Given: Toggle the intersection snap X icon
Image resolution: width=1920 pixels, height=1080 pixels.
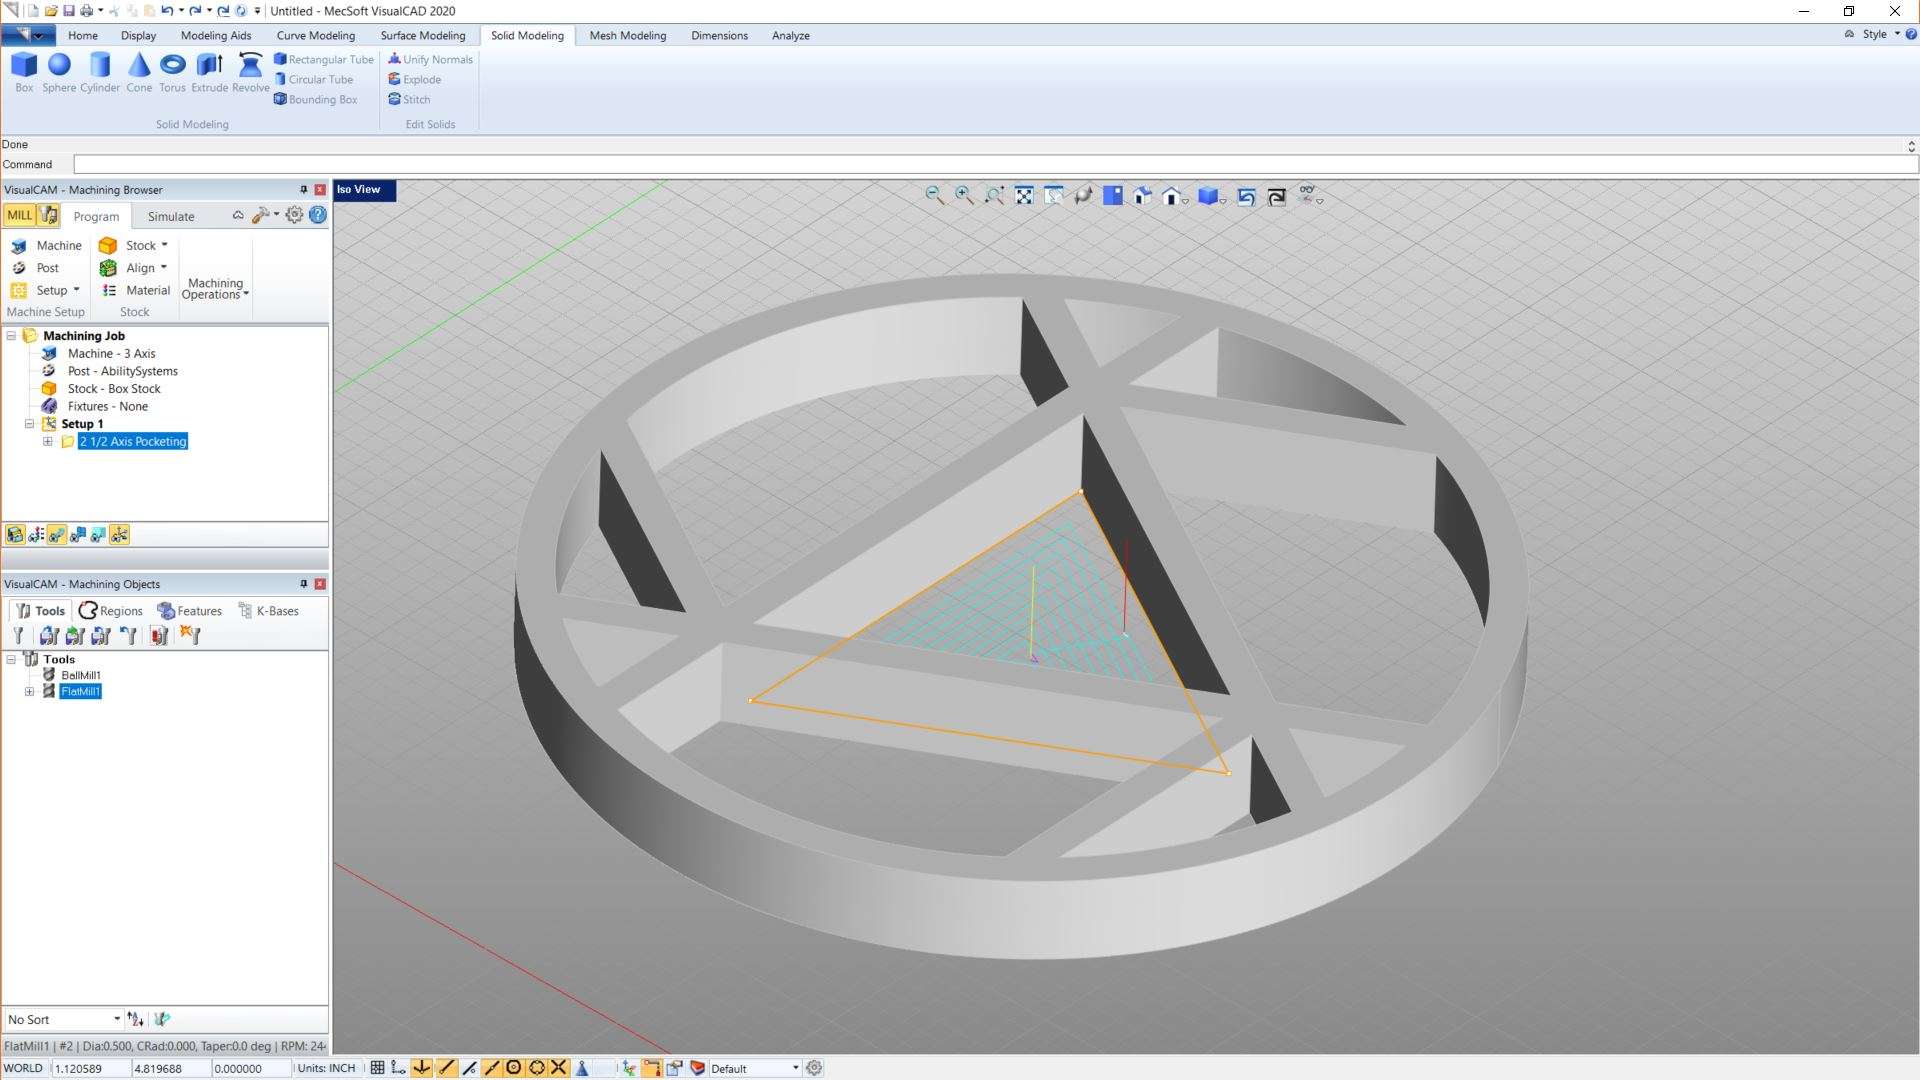Looking at the screenshot, I should click(559, 1068).
